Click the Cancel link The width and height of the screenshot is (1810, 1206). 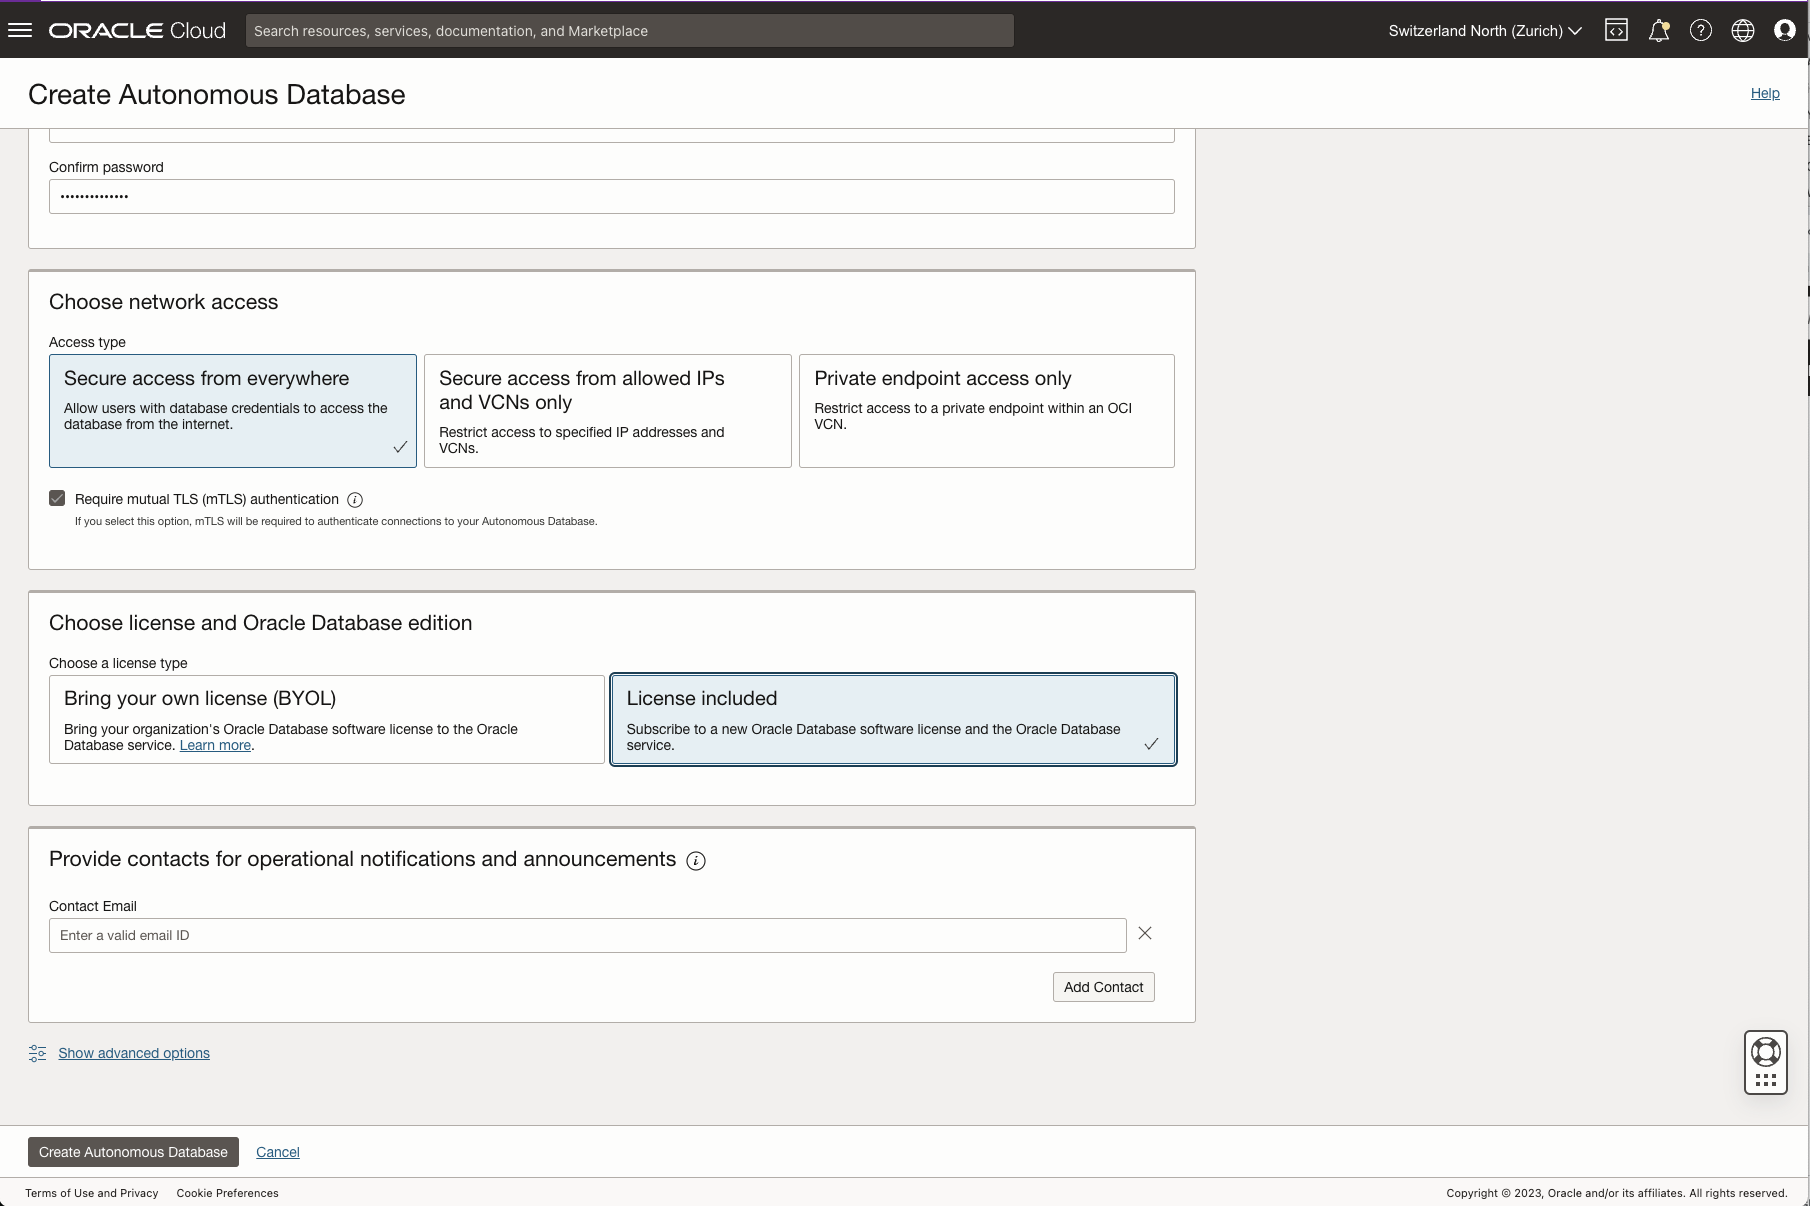[277, 1152]
